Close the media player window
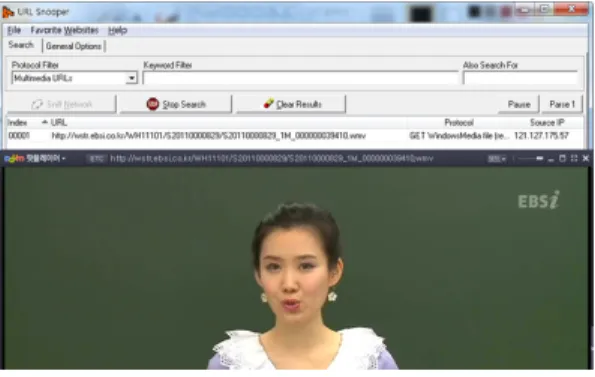 (x=586, y=159)
